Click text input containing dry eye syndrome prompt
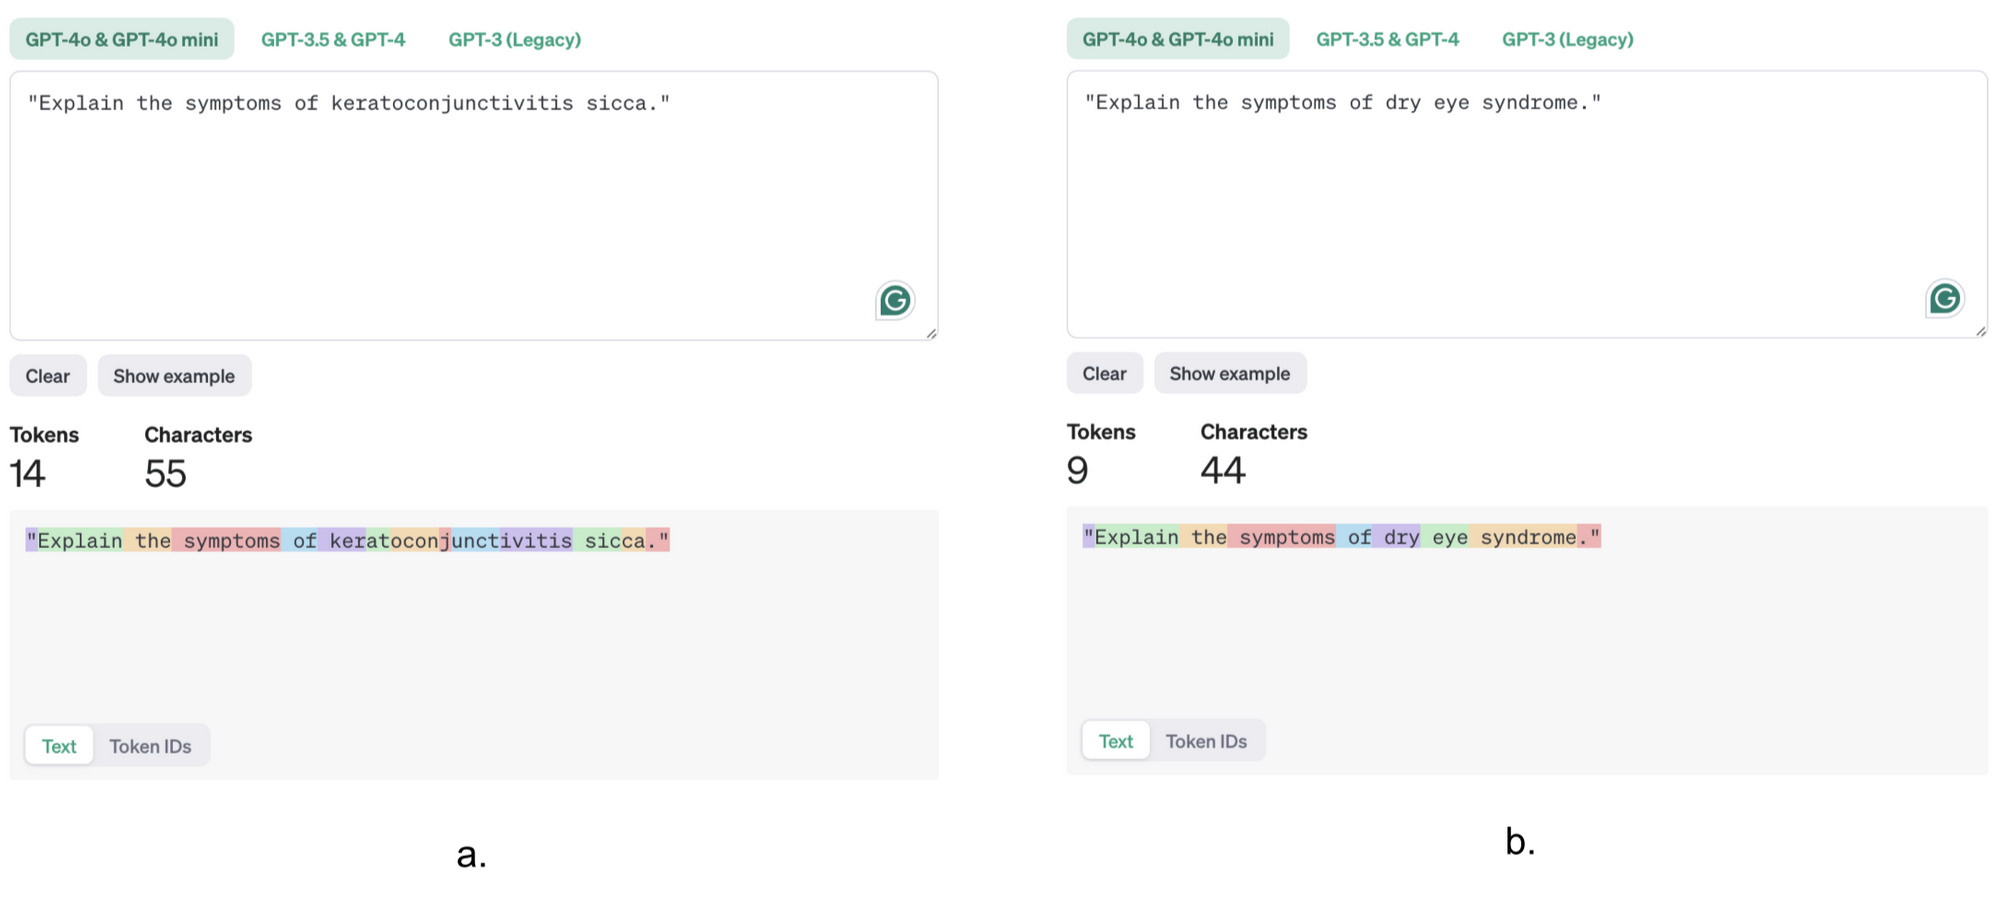The height and width of the screenshot is (898, 2000). point(1527,204)
